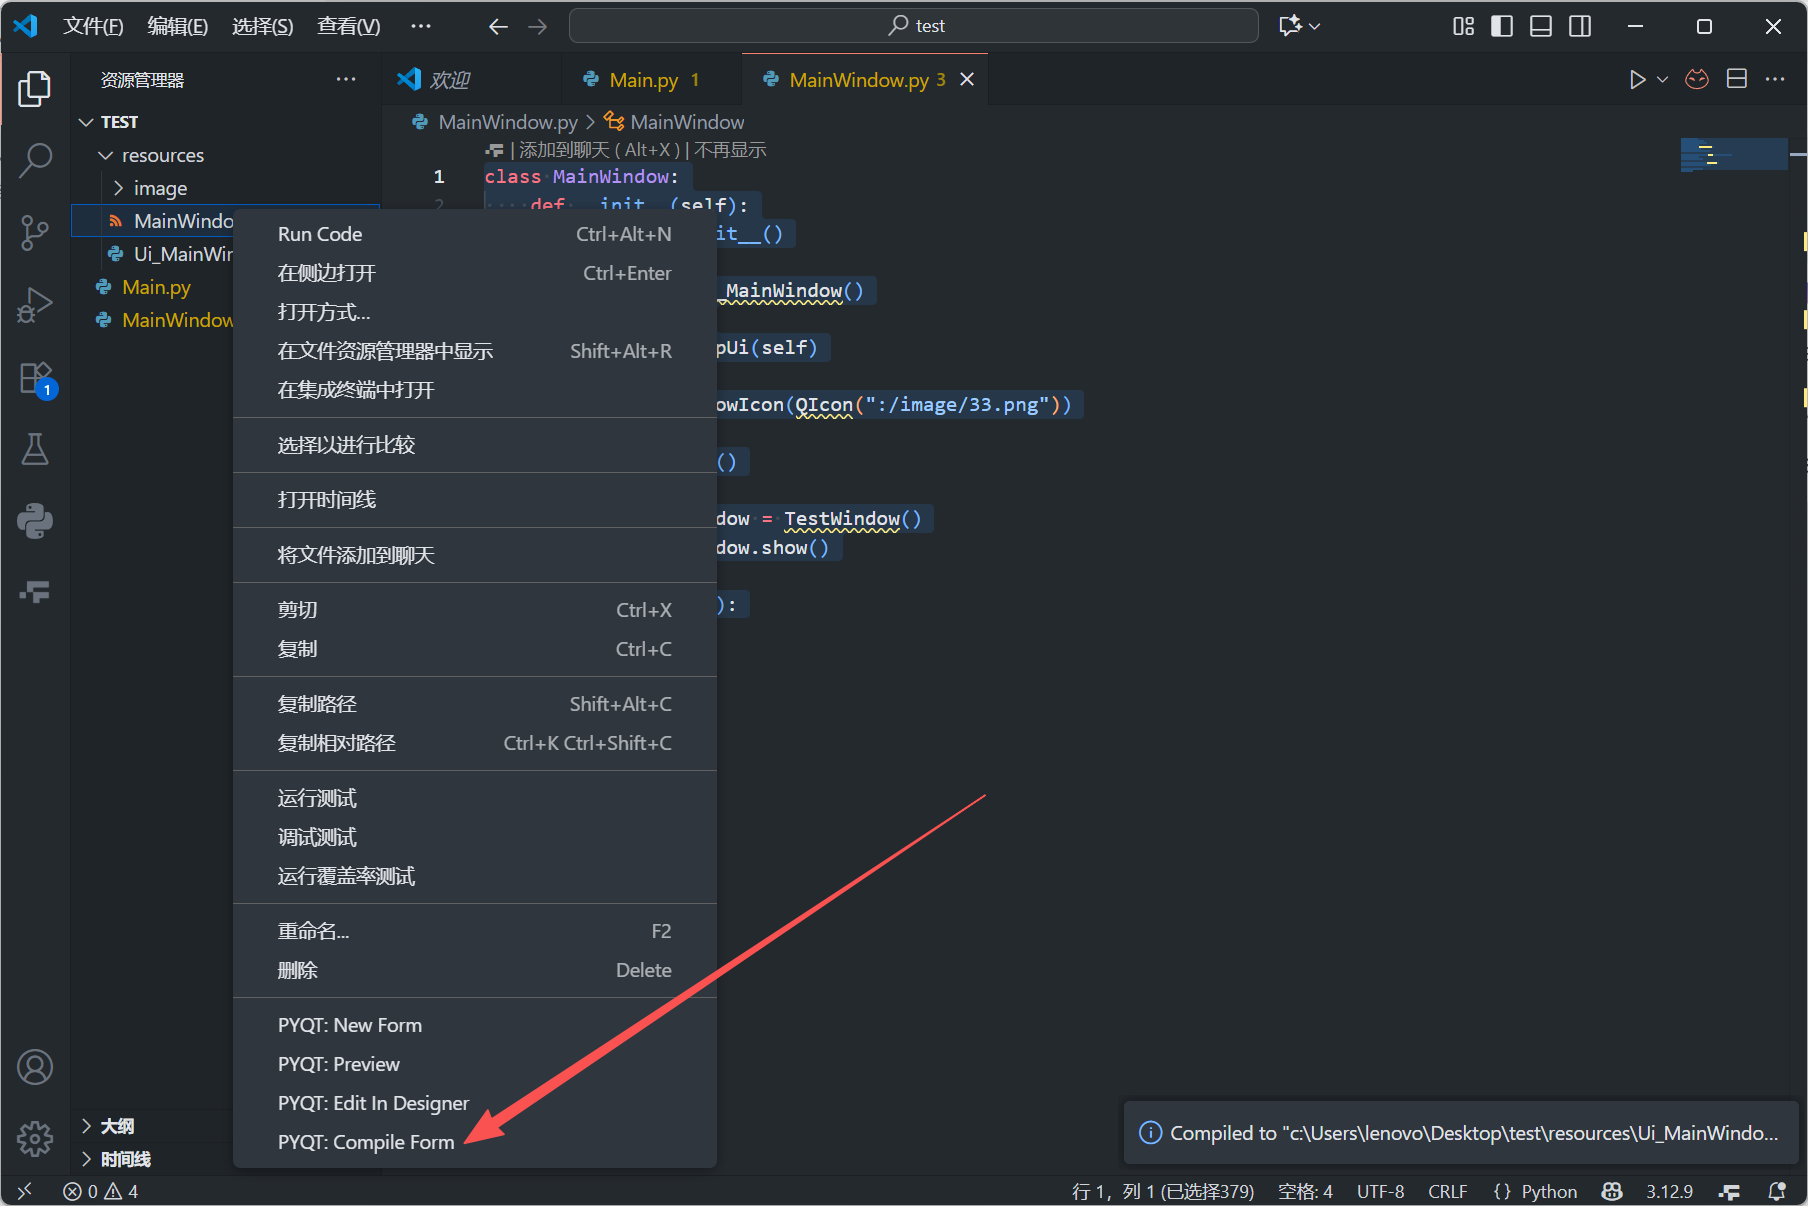Choose 选择以进行比较
Screen dimensions: 1808x1206
pos(475,445)
